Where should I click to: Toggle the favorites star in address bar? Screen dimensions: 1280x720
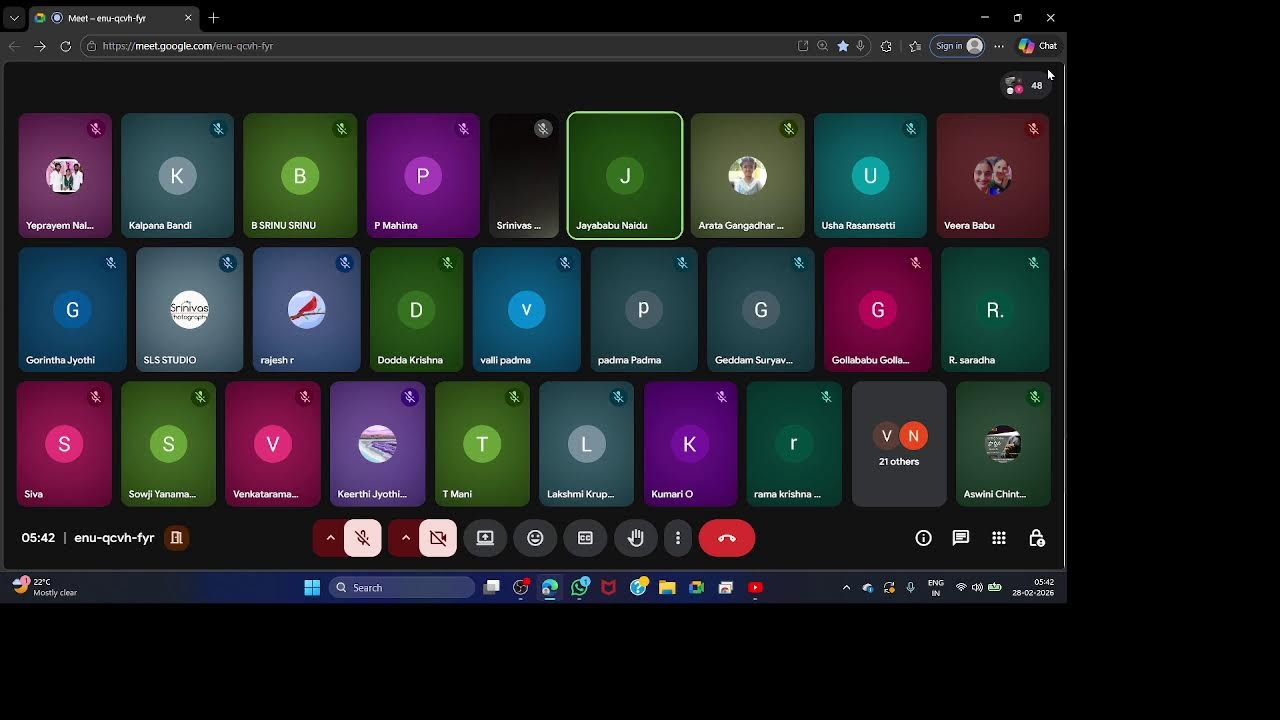click(x=843, y=46)
